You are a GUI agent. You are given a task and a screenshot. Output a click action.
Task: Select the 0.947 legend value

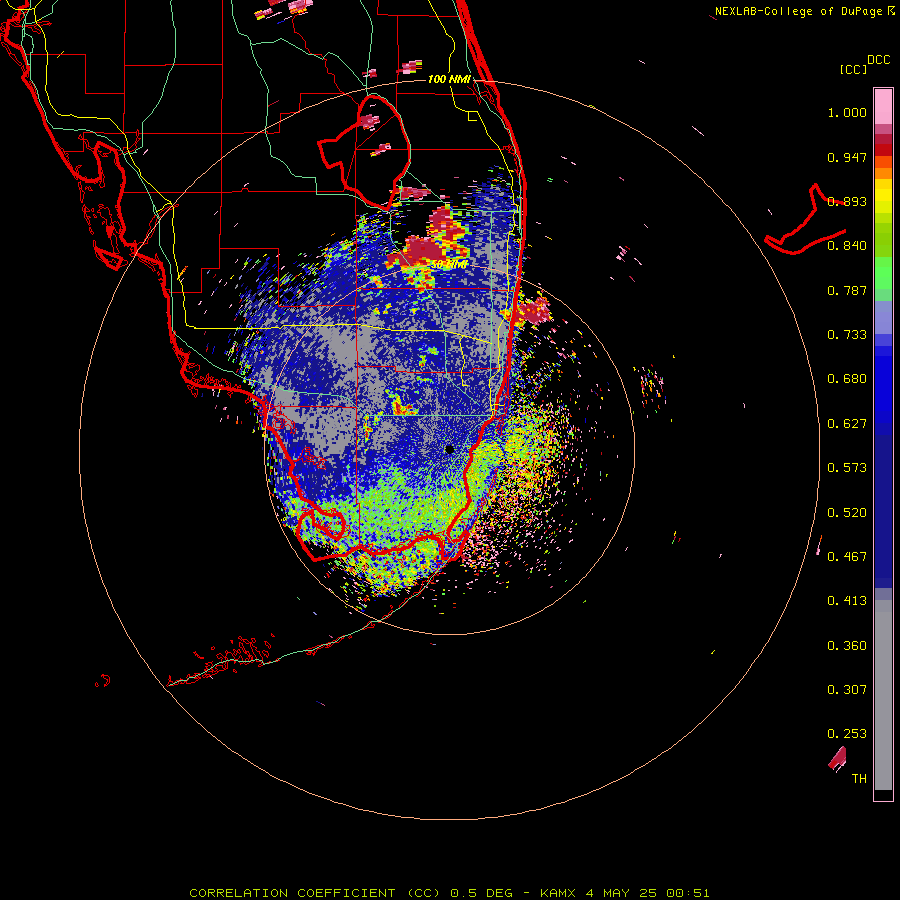pos(847,157)
